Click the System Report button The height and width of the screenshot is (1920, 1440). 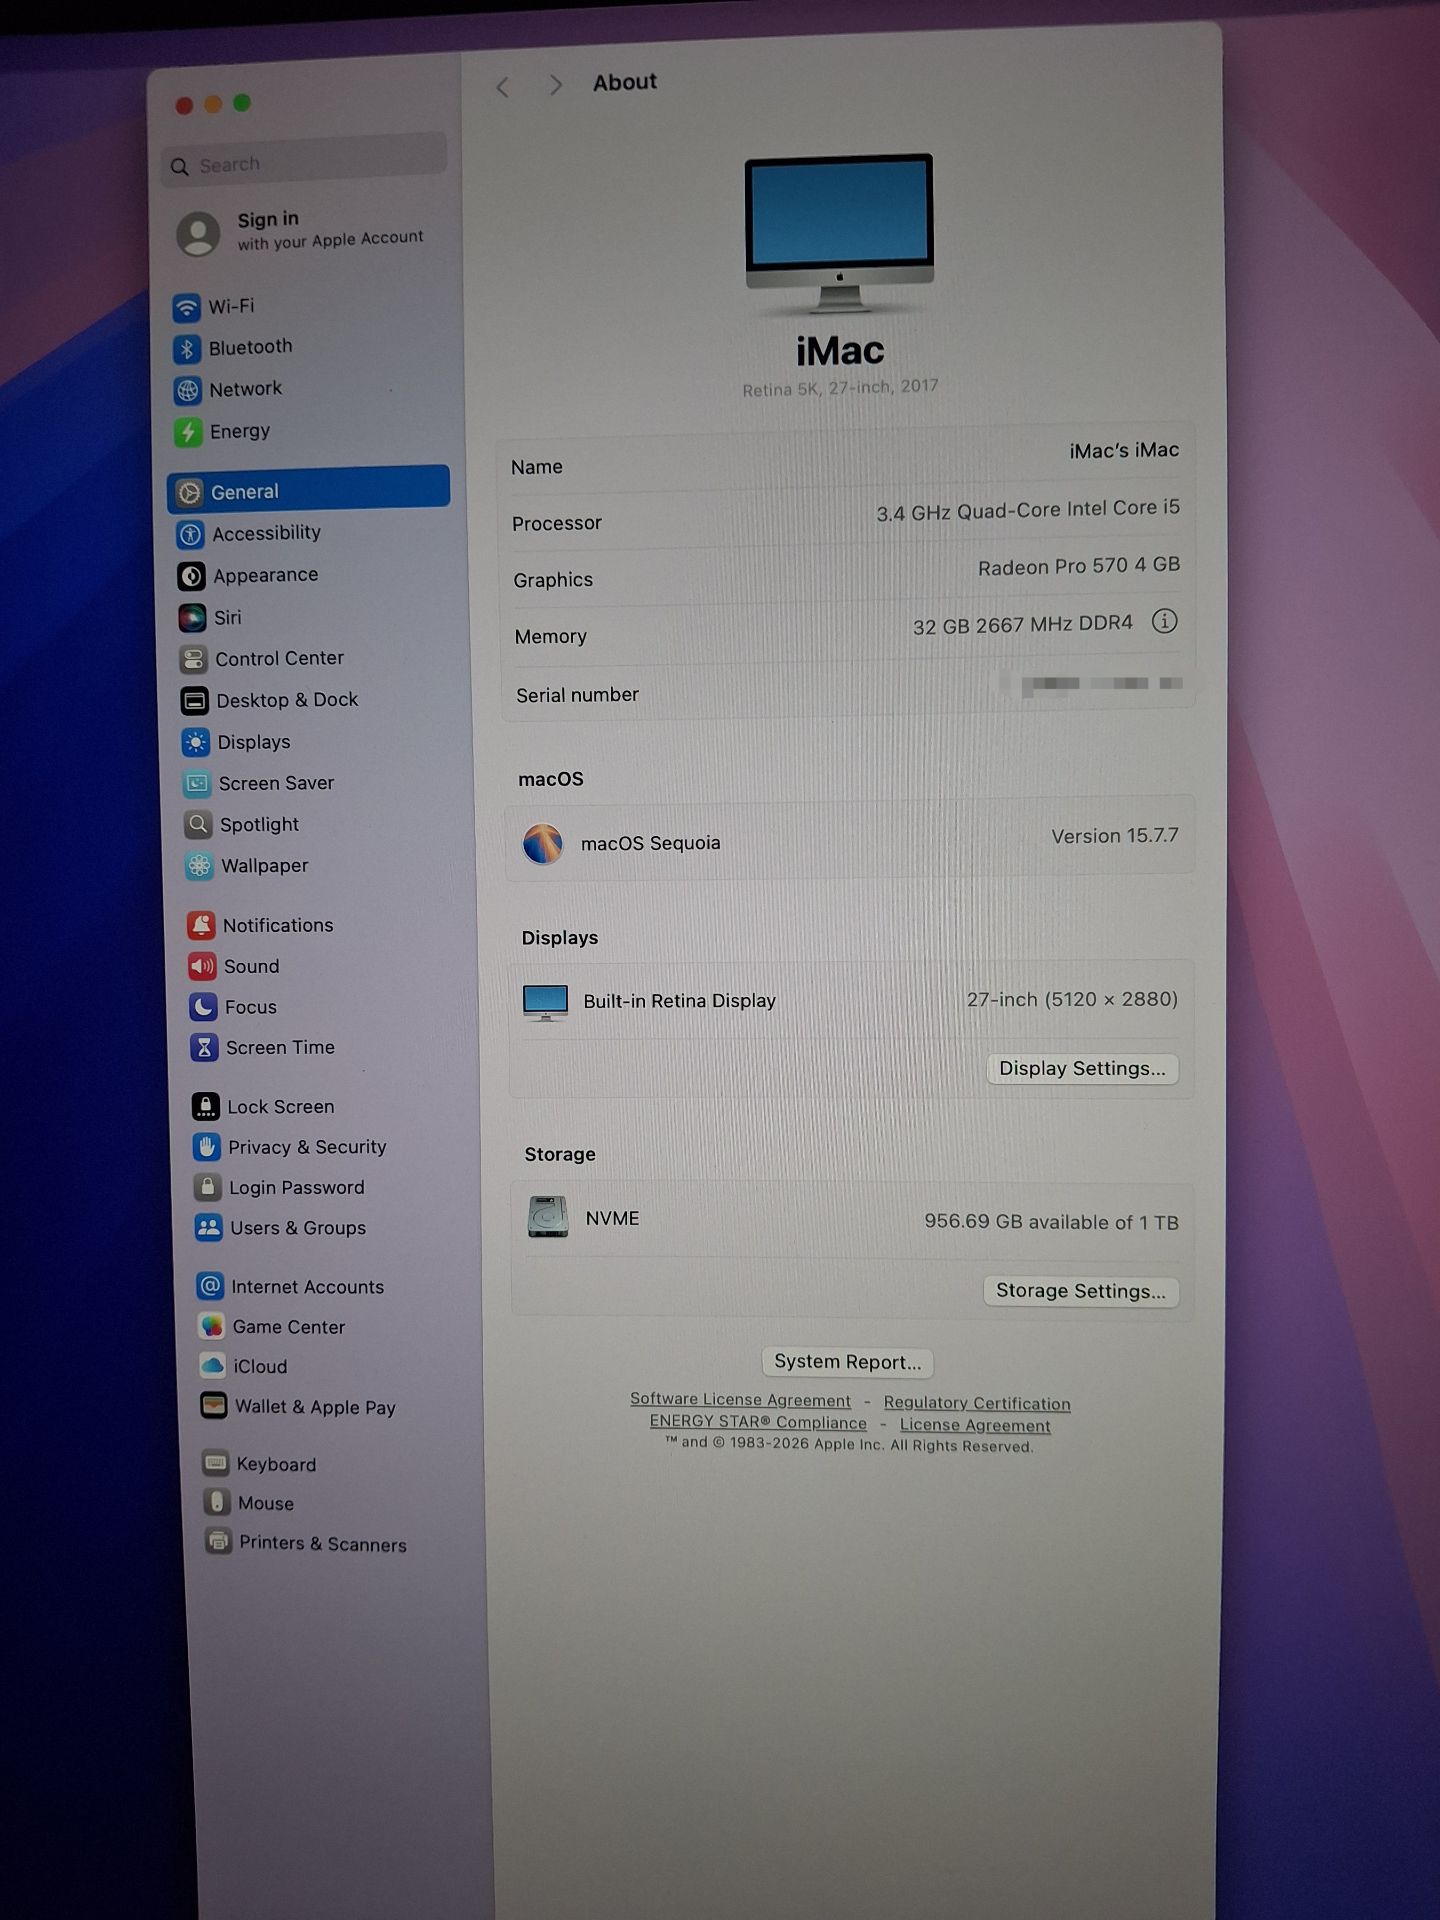point(848,1362)
